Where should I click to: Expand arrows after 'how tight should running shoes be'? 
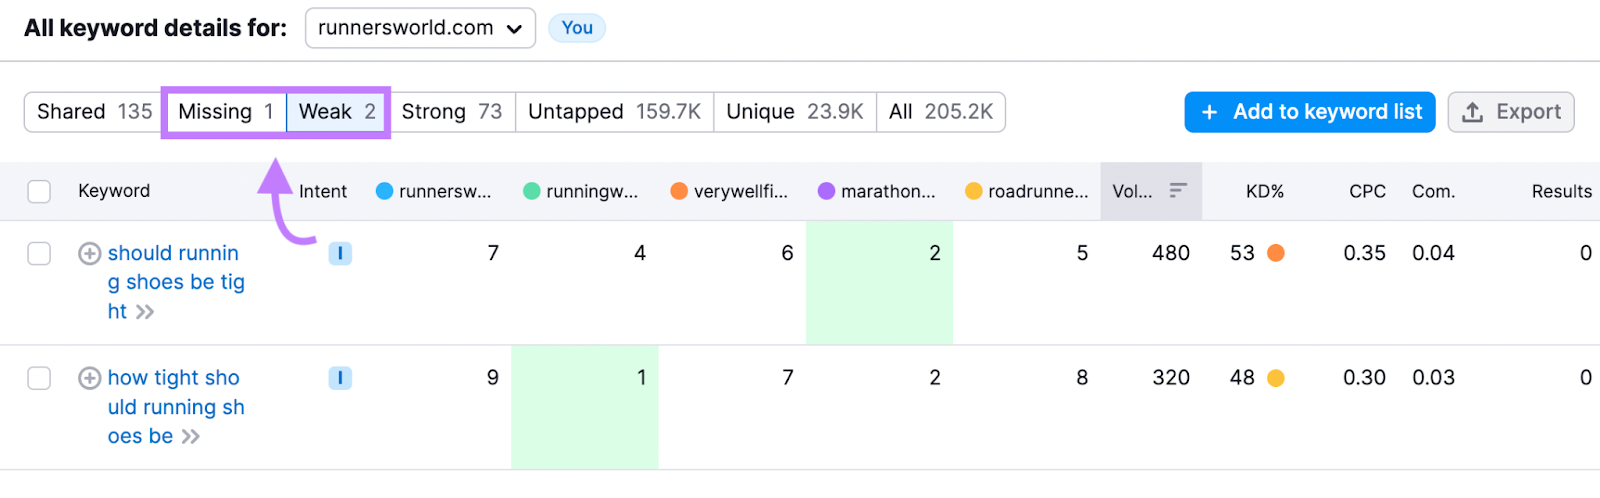tap(191, 437)
